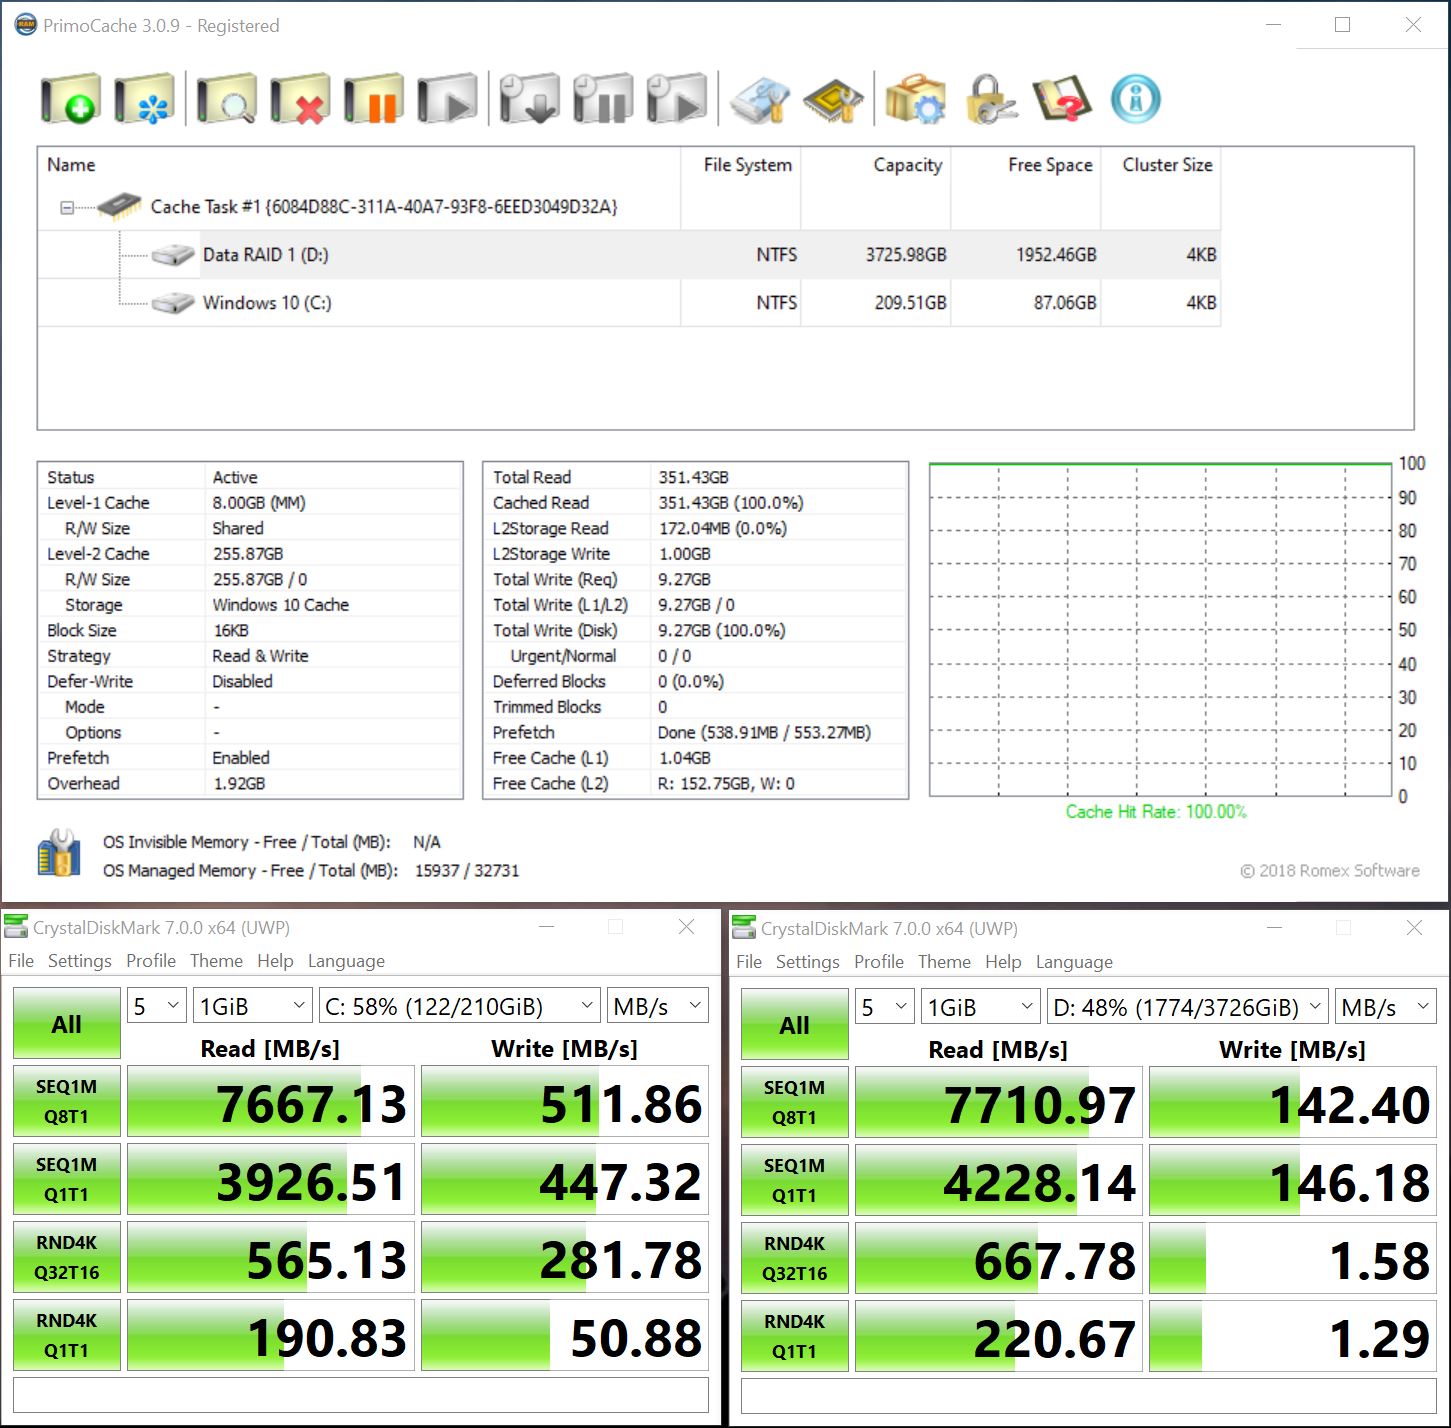This screenshot has height=1428, width=1451.
Task: Run RND4K Q32T16 test in right CrystalDiskMark
Action: [x=795, y=1258]
